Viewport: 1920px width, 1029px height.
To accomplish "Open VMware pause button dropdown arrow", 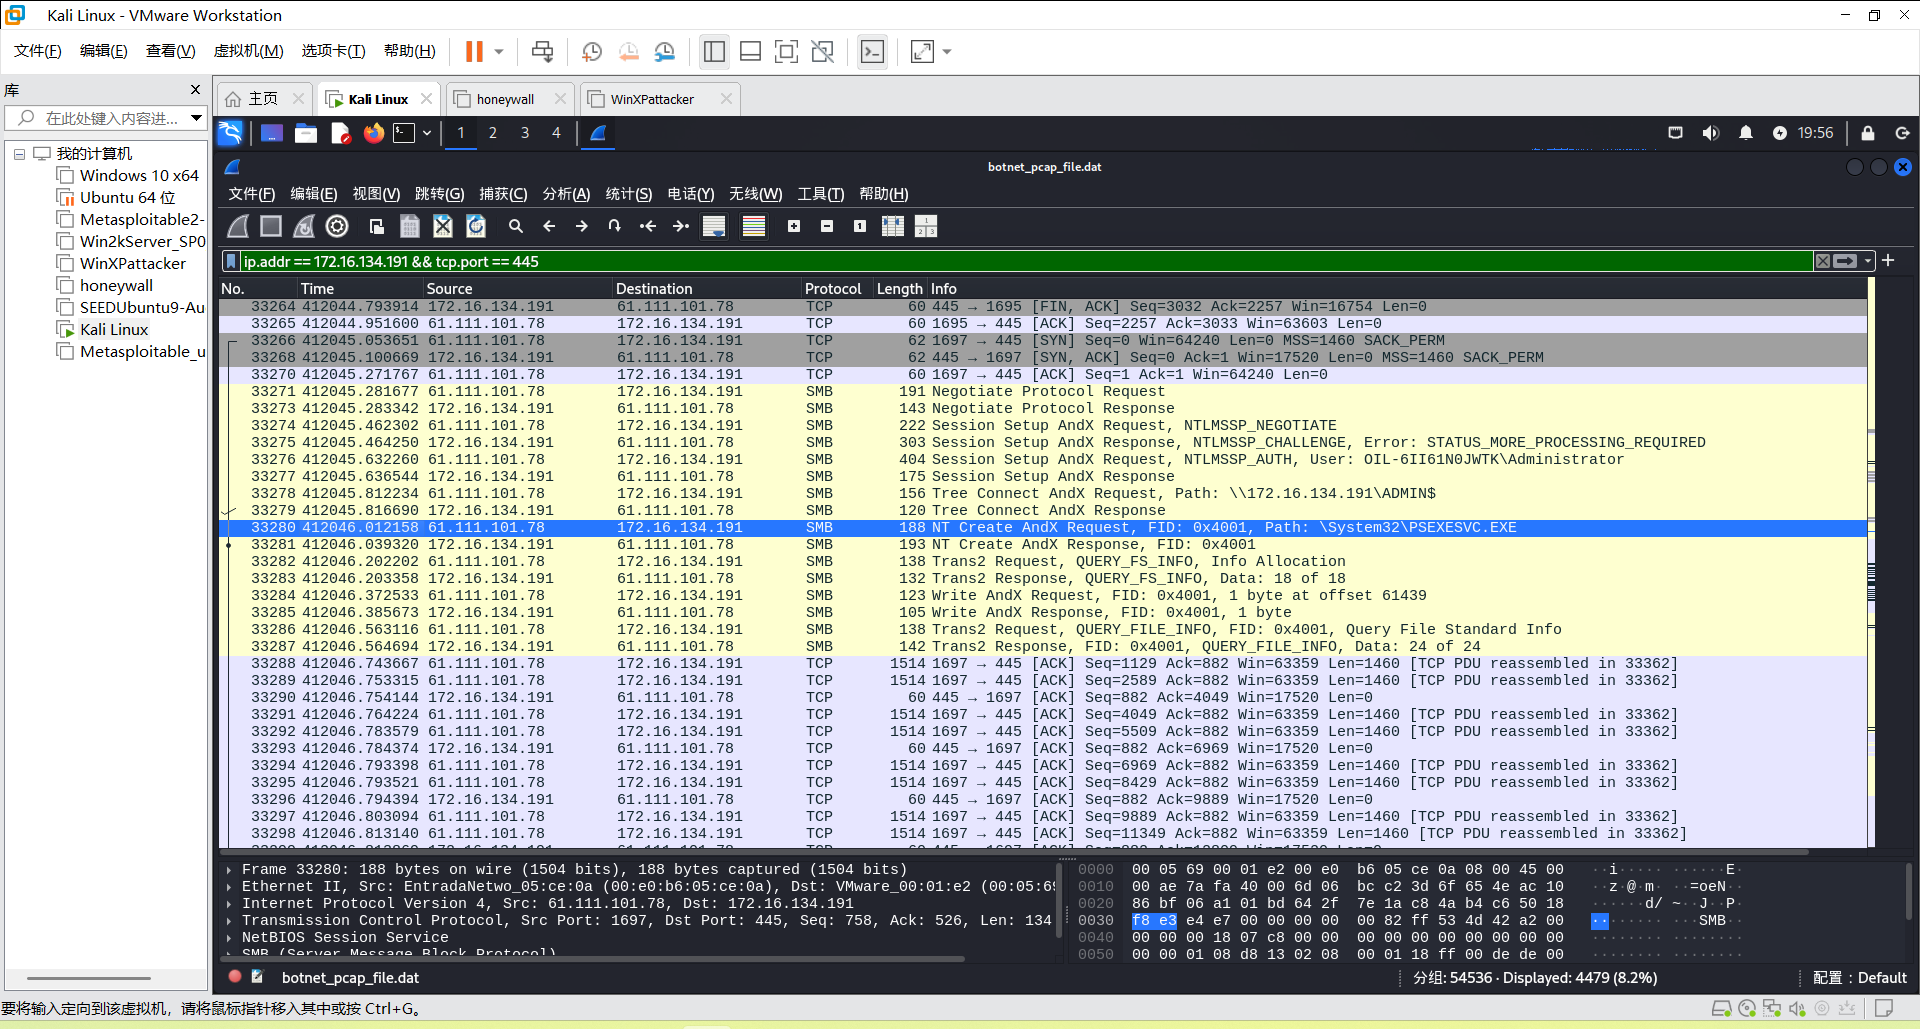I will [499, 52].
